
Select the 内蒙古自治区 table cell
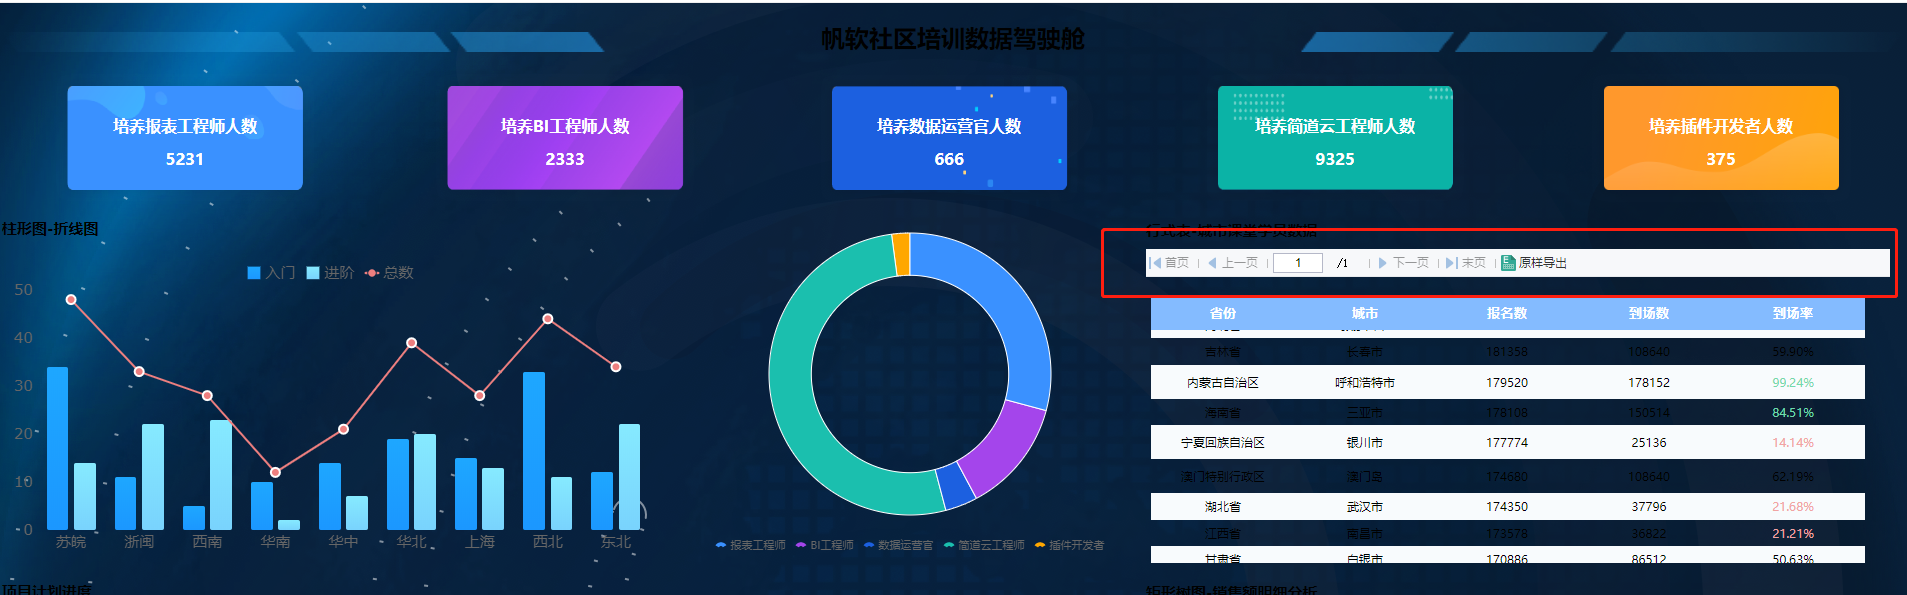pyautogui.click(x=1222, y=382)
